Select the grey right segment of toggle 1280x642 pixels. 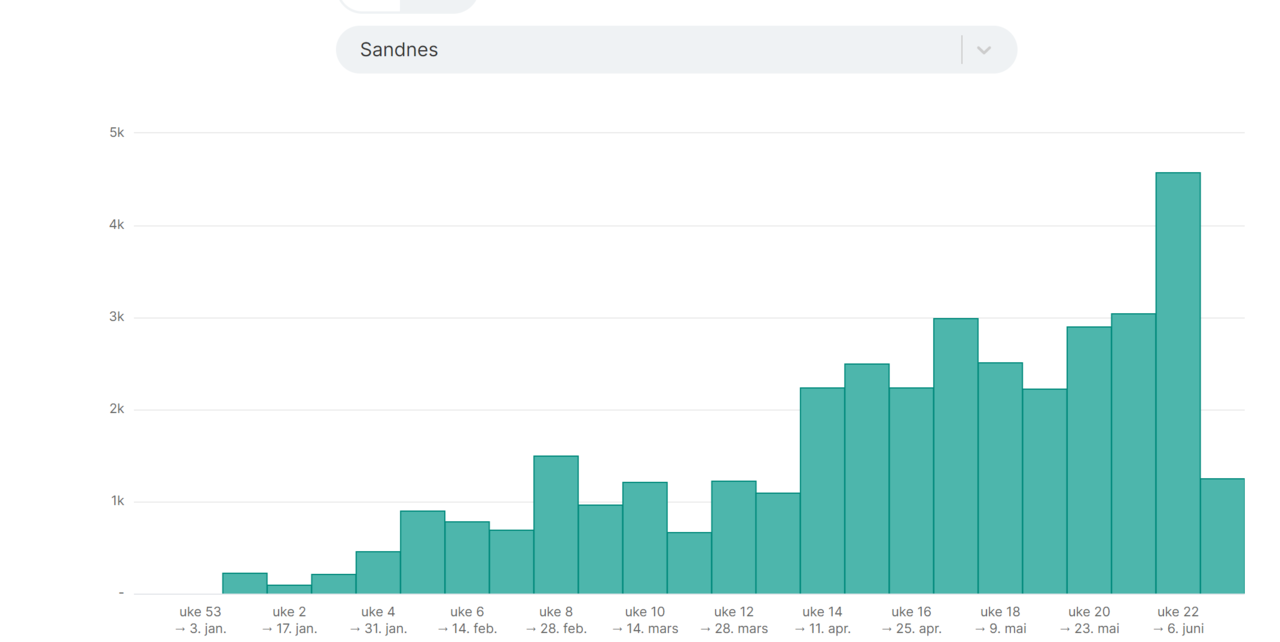point(438,5)
